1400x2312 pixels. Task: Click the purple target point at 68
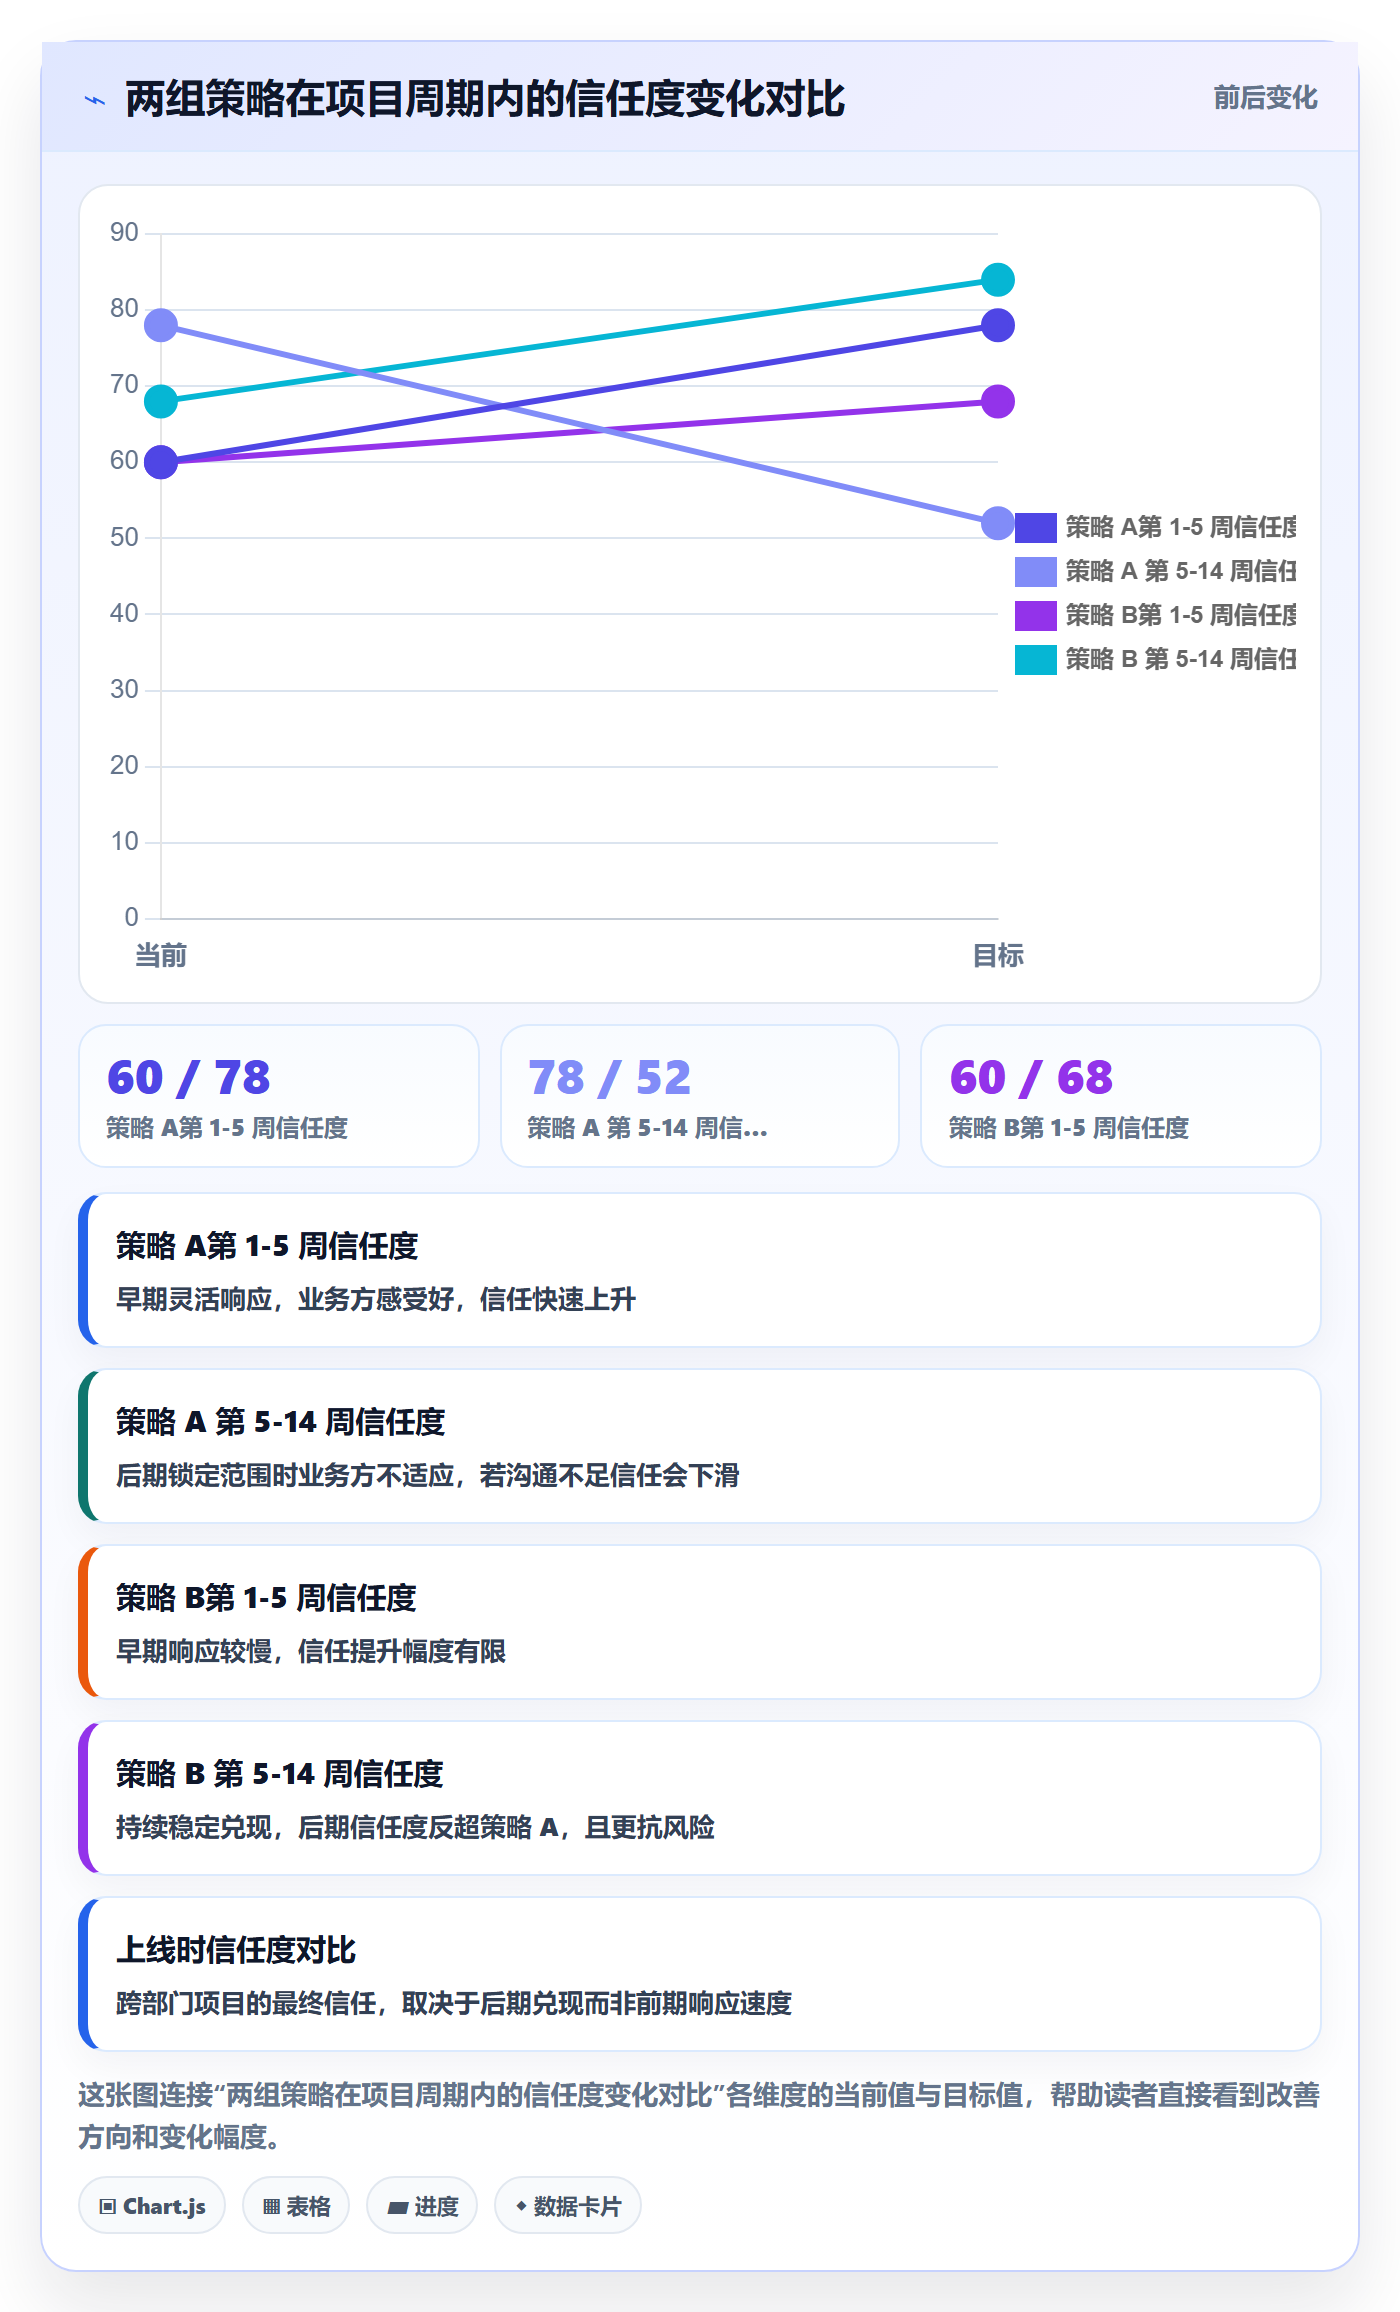998,402
